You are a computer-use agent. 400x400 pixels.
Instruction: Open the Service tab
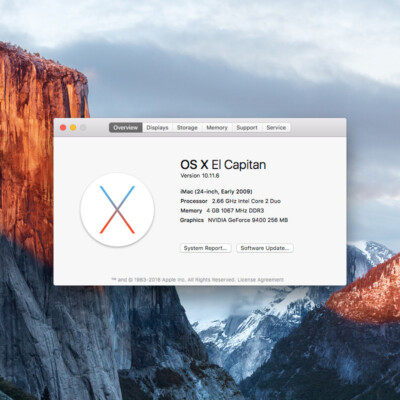[276, 128]
